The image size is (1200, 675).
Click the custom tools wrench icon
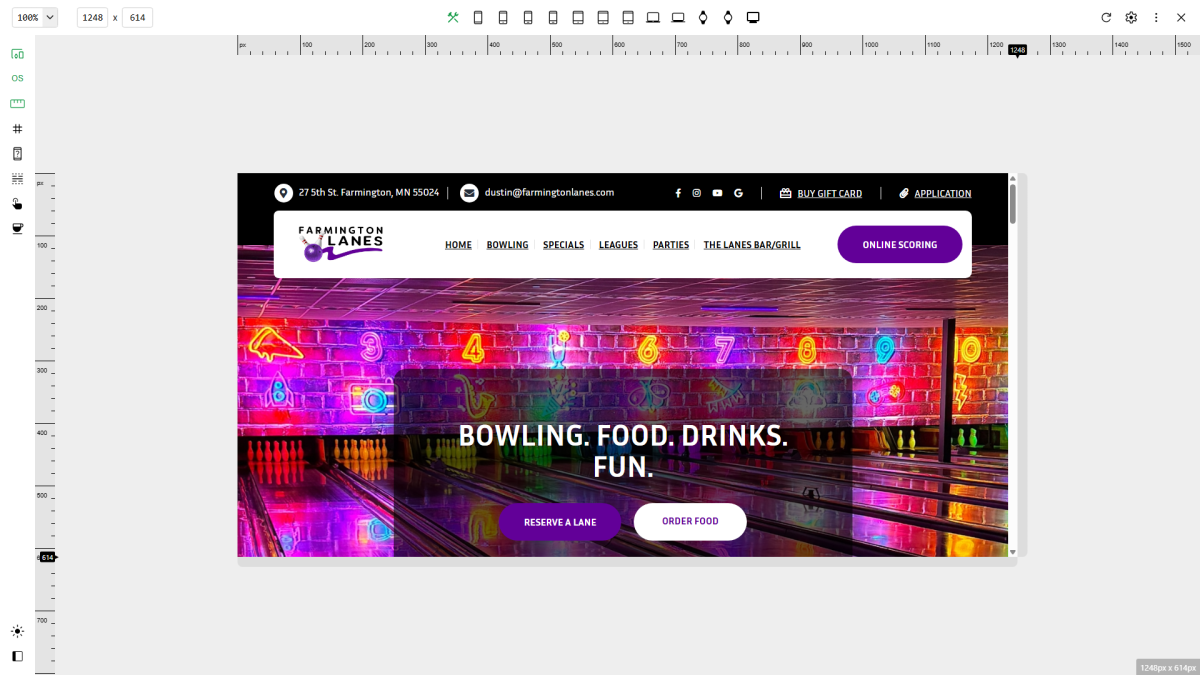click(453, 17)
